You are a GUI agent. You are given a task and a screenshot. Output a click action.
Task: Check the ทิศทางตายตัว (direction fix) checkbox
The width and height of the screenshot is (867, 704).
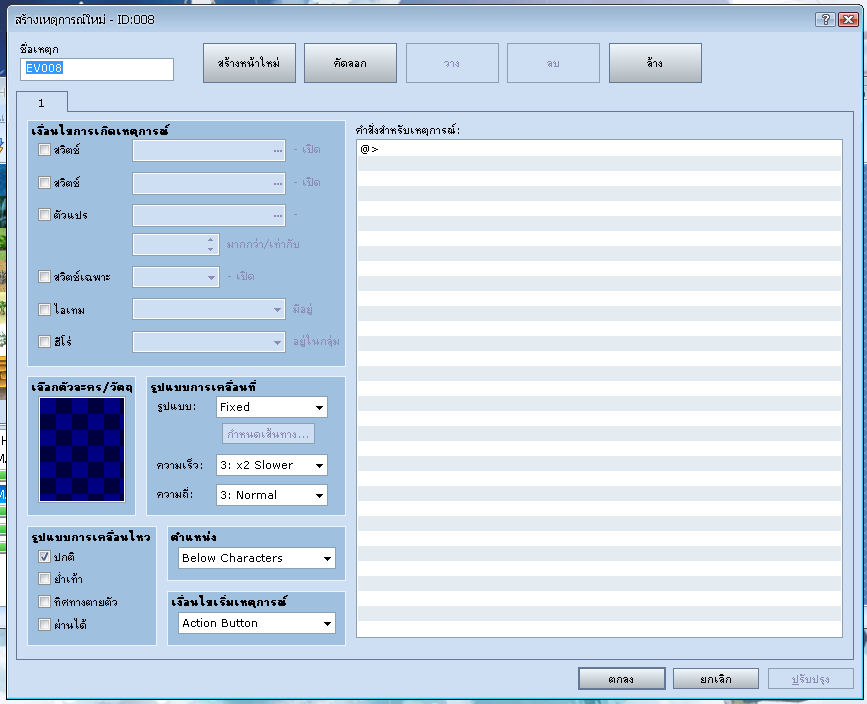[x=44, y=601]
